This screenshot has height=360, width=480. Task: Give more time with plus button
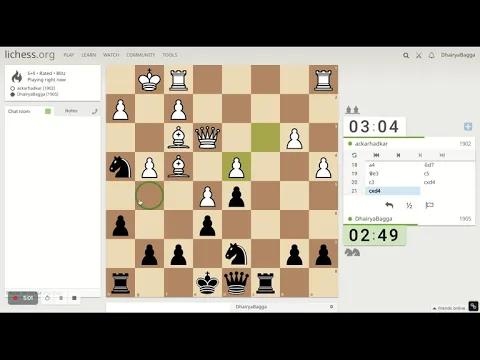pyautogui.click(x=468, y=127)
